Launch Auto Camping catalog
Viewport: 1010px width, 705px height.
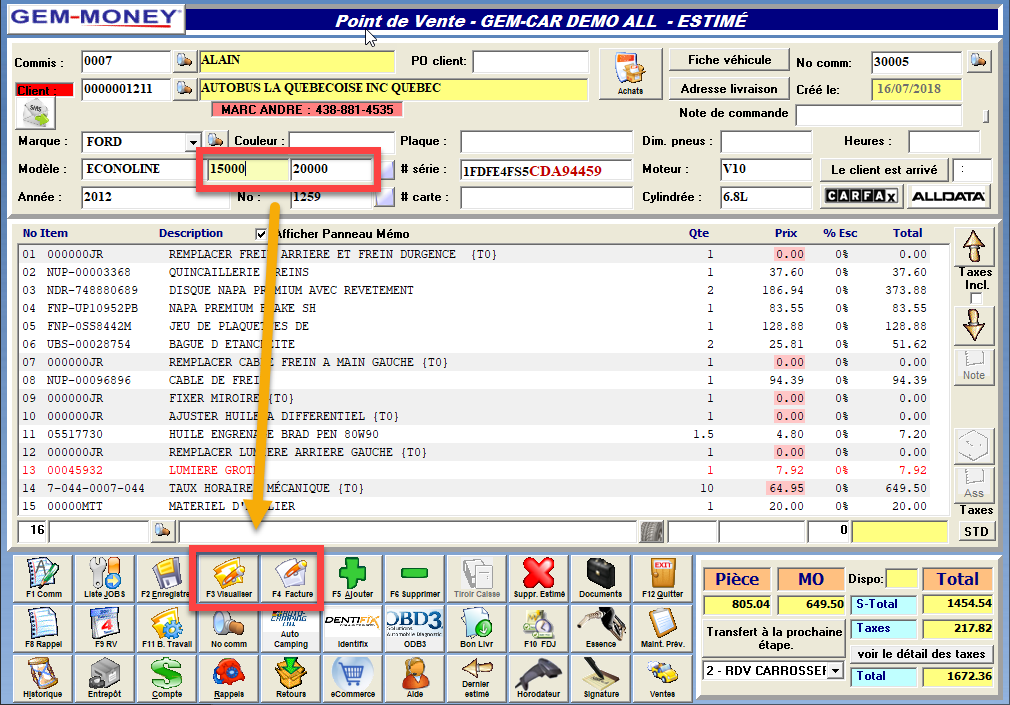(291, 627)
